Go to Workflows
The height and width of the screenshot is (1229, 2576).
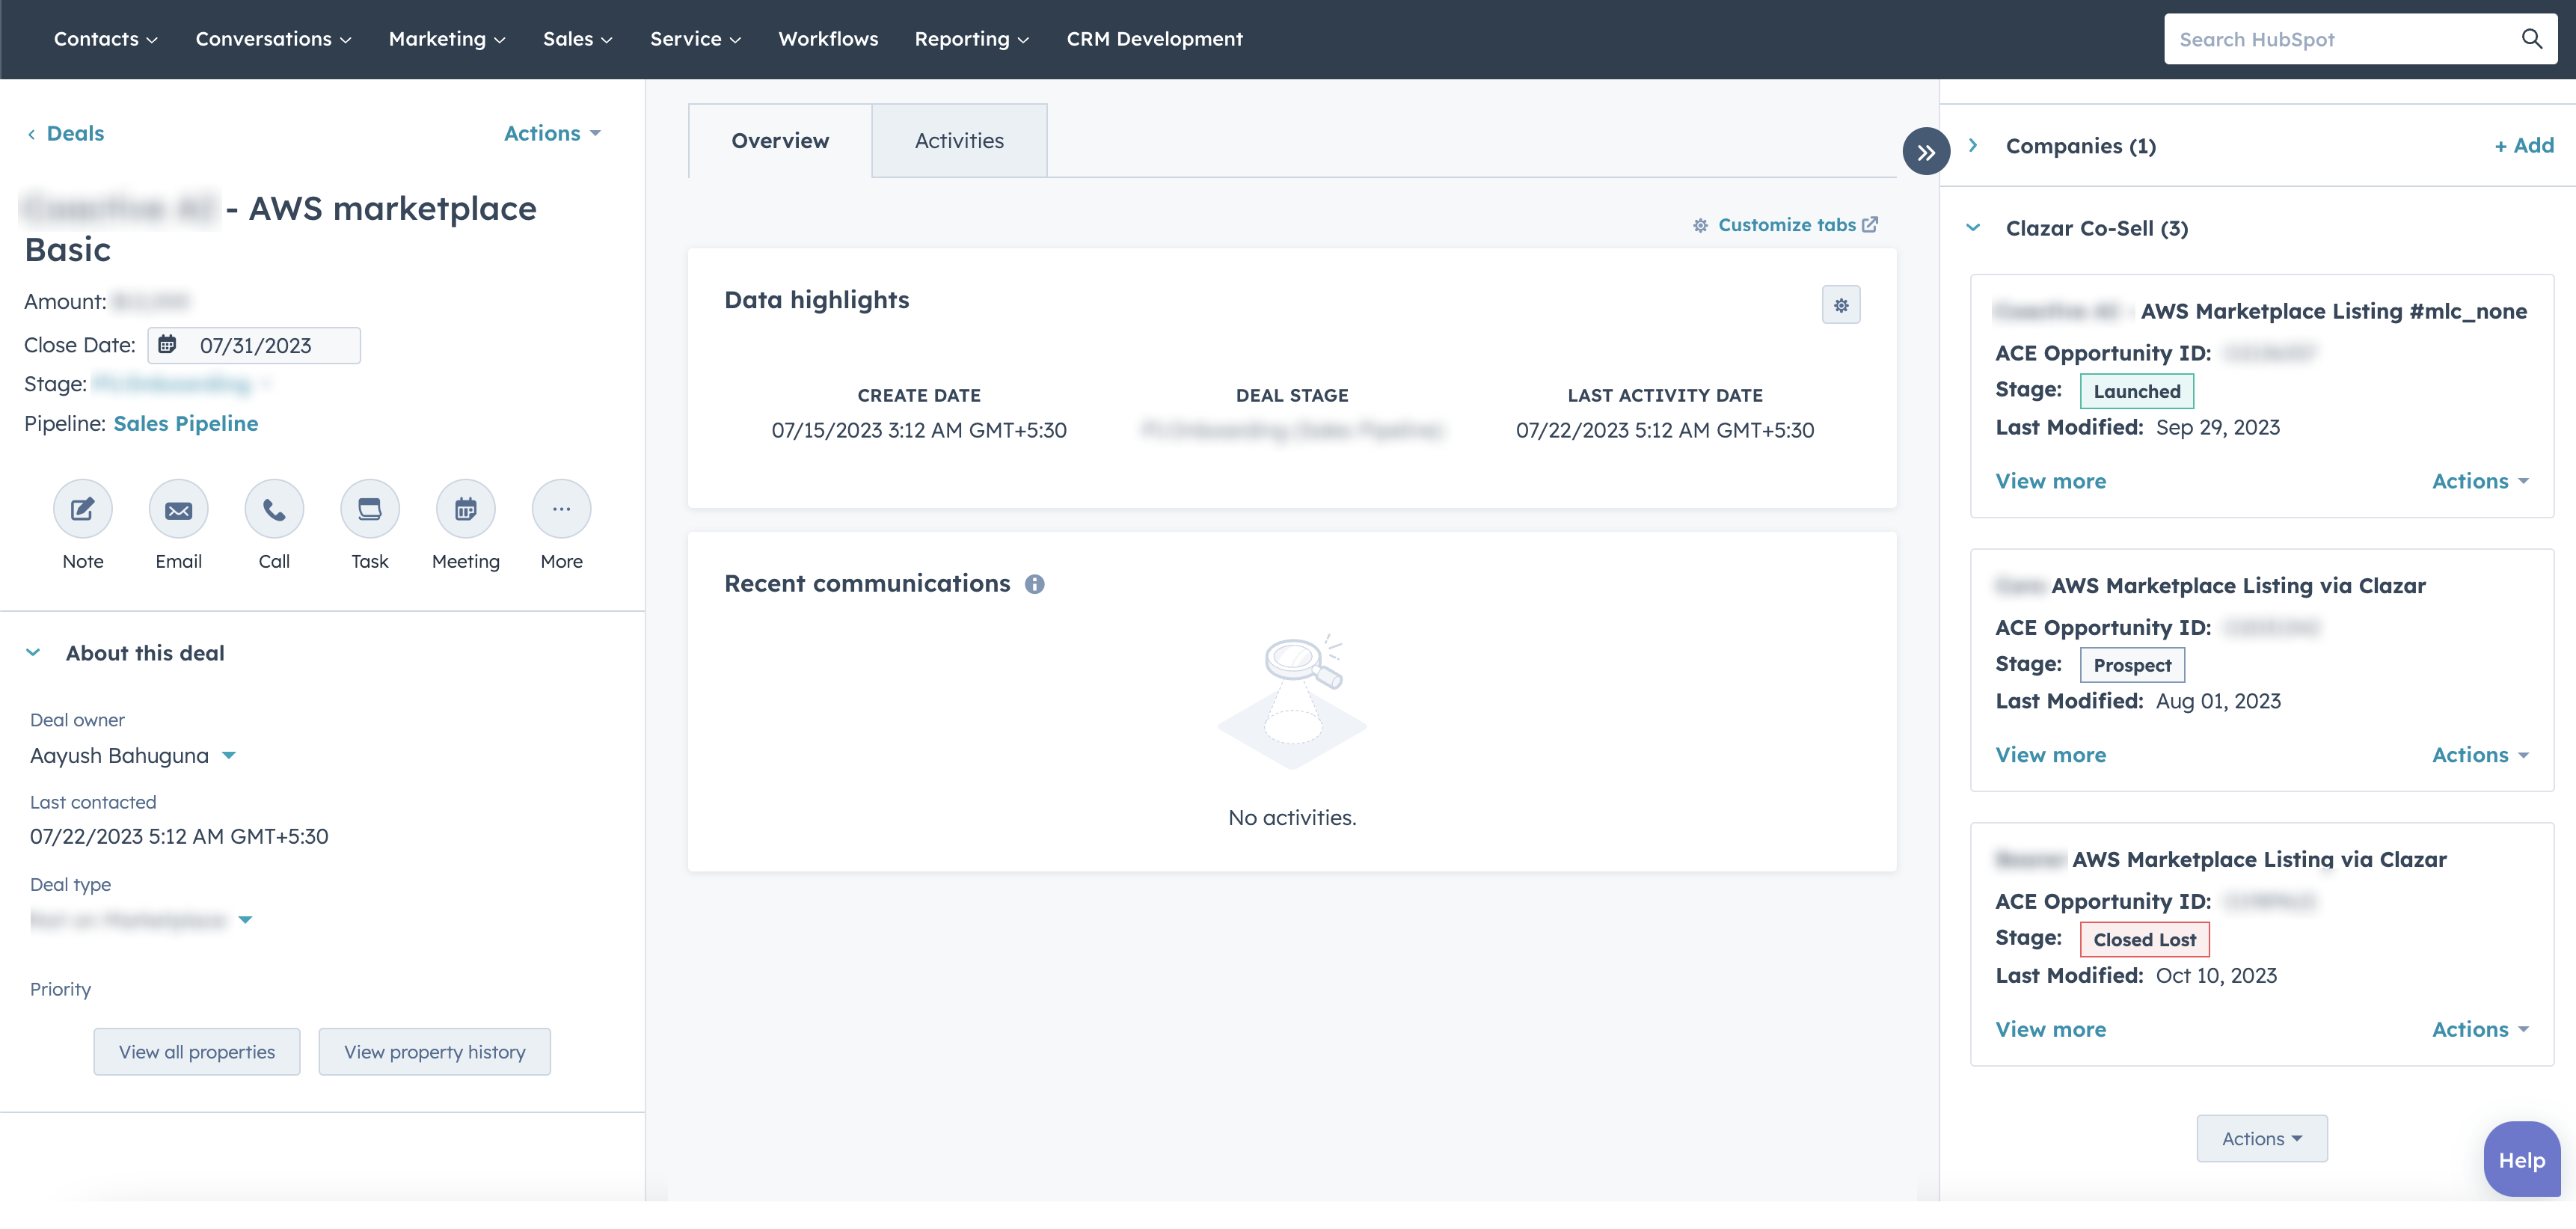click(828, 39)
